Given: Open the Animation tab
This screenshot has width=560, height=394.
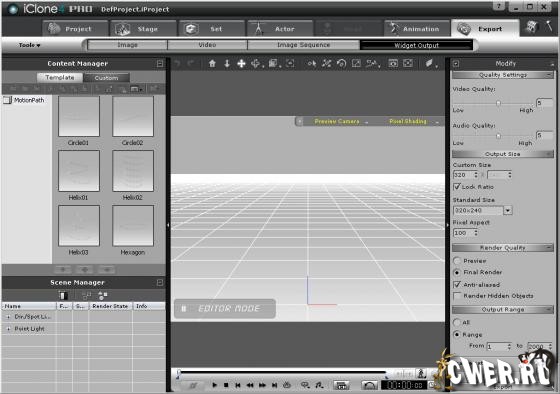Looking at the screenshot, I should (x=417, y=29).
